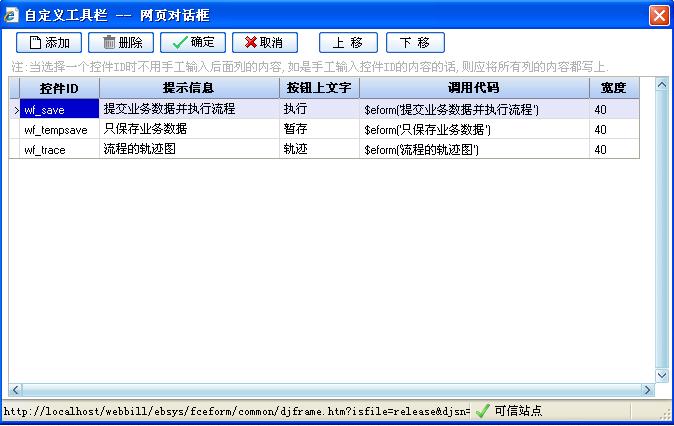Image resolution: width=674 pixels, height=426 pixels.
Task: Select the wf_save cell
Action: coord(59,109)
